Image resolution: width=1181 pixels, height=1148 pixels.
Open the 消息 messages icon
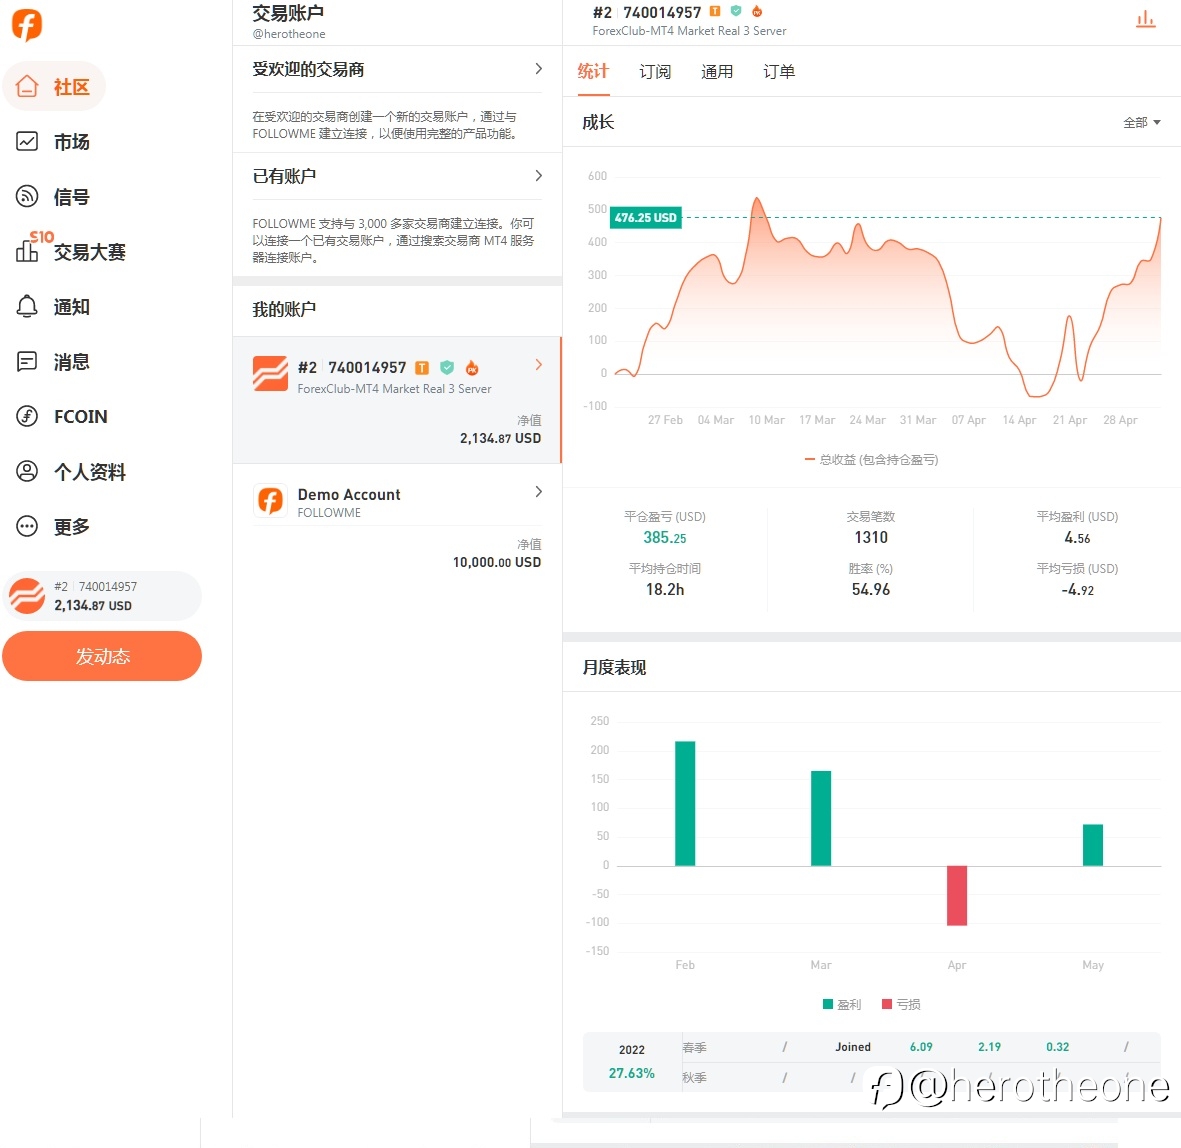pyautogui.click(x=27, y=362)
